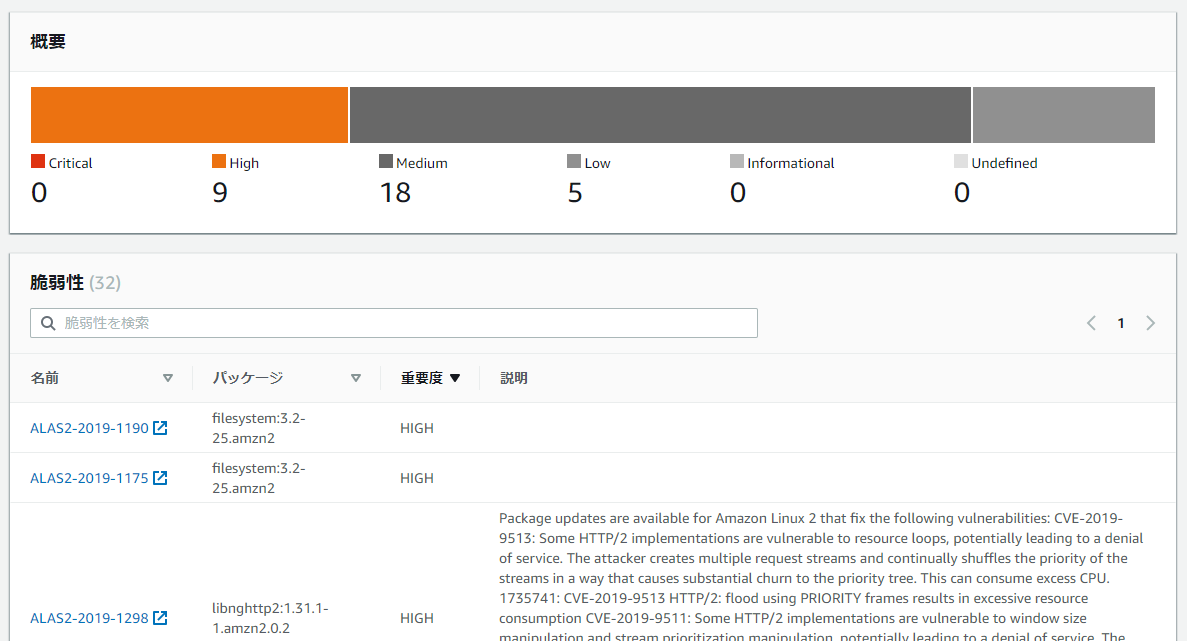Open external link icon for ALAS2-2019-1175
1187x641 pixels.
pos(160,478)
